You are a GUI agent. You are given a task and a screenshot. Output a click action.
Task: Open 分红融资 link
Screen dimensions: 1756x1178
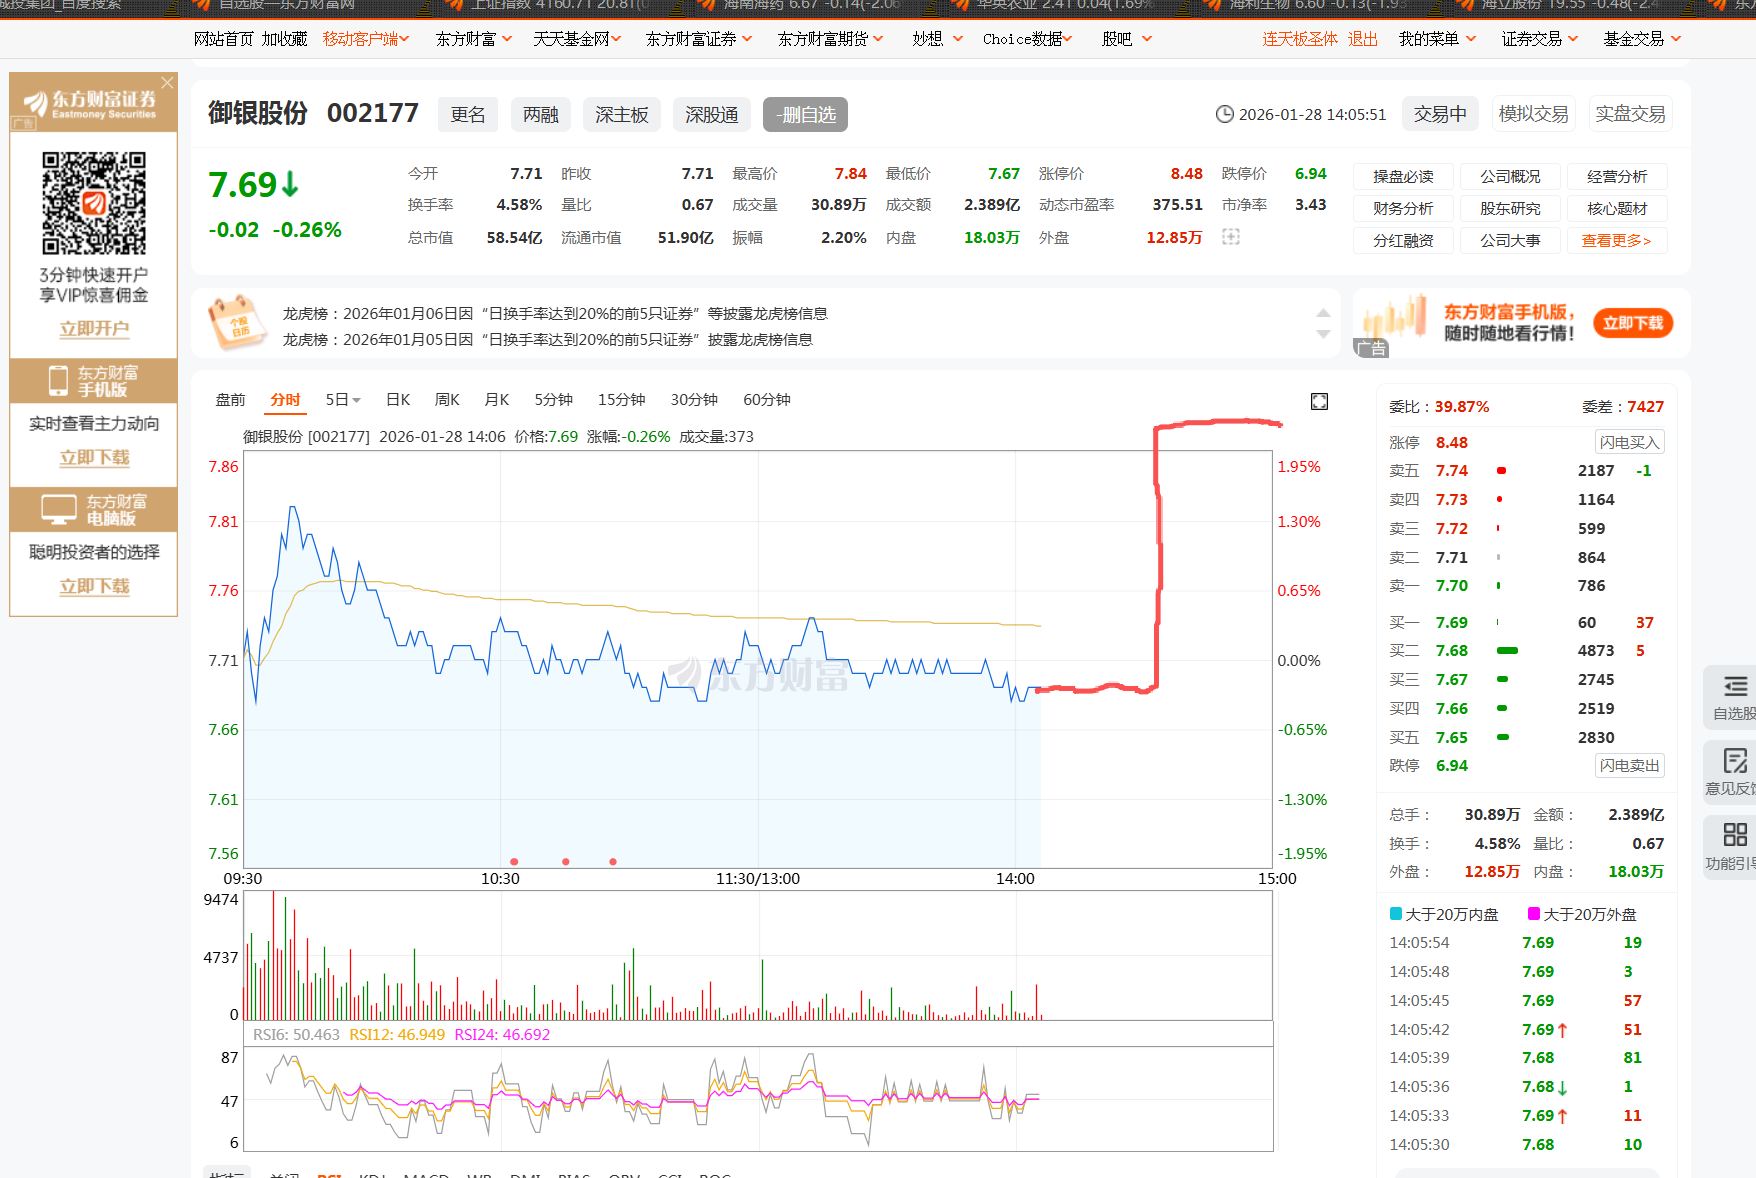[x=1403, y=241]
